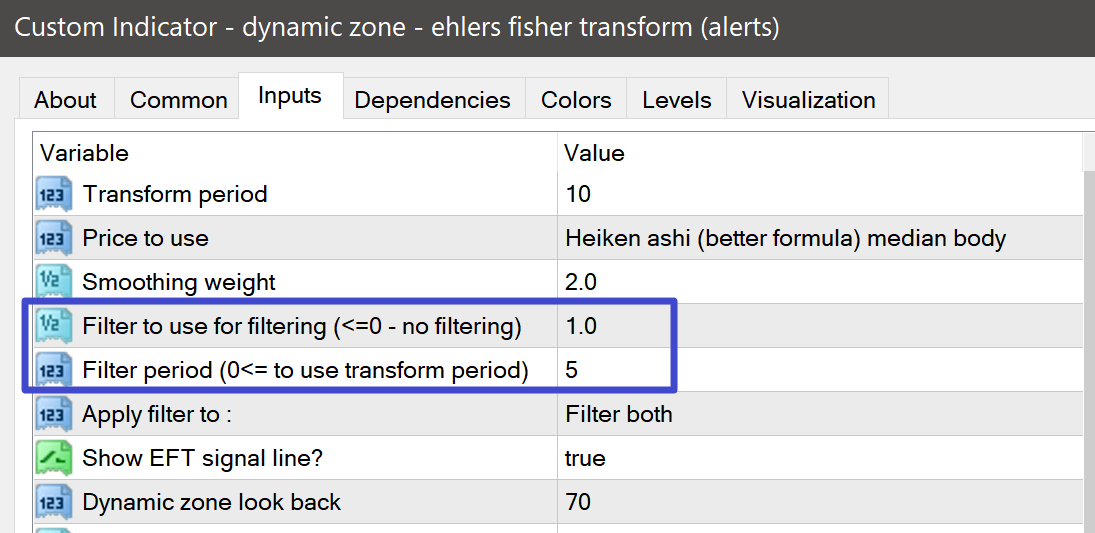Open the Visualization tab

click(808, 99)
